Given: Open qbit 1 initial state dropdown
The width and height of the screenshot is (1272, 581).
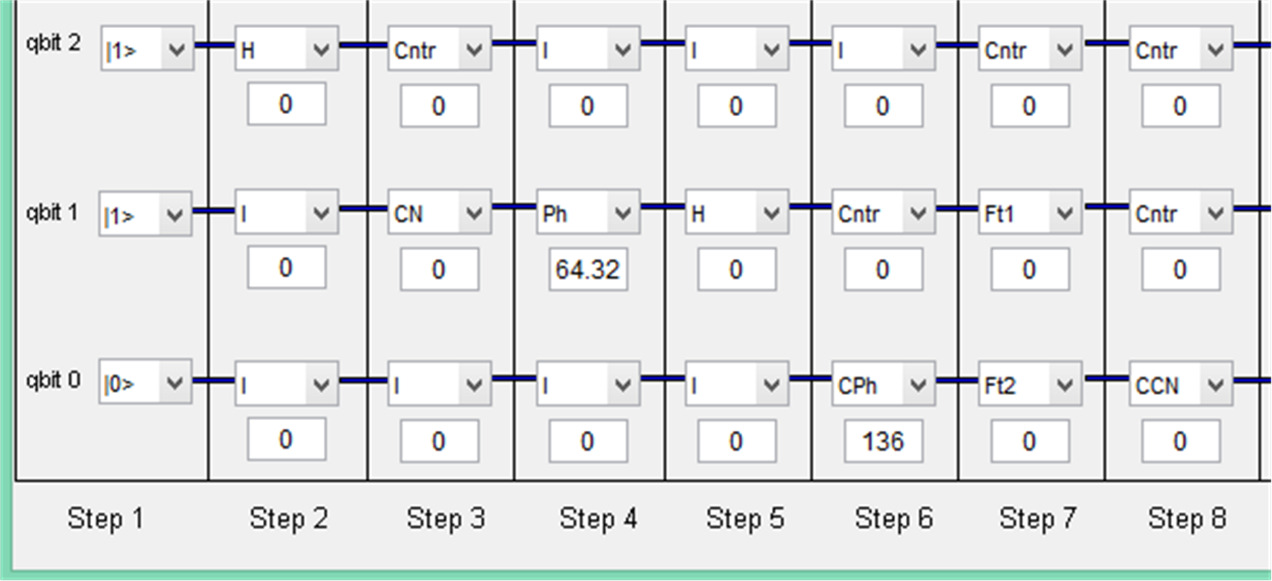Looking at the screenshot, I should tap(145, 215).
